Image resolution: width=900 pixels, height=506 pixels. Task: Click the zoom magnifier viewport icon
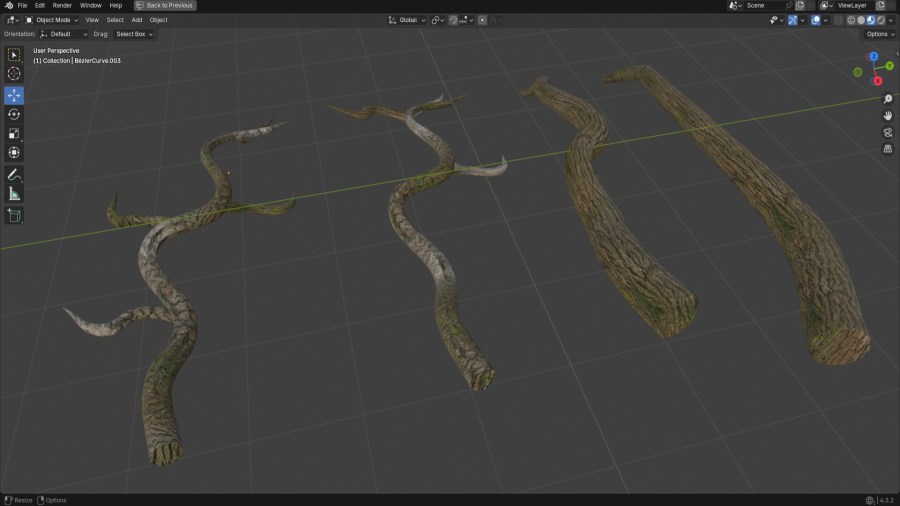tap(887, 99)
